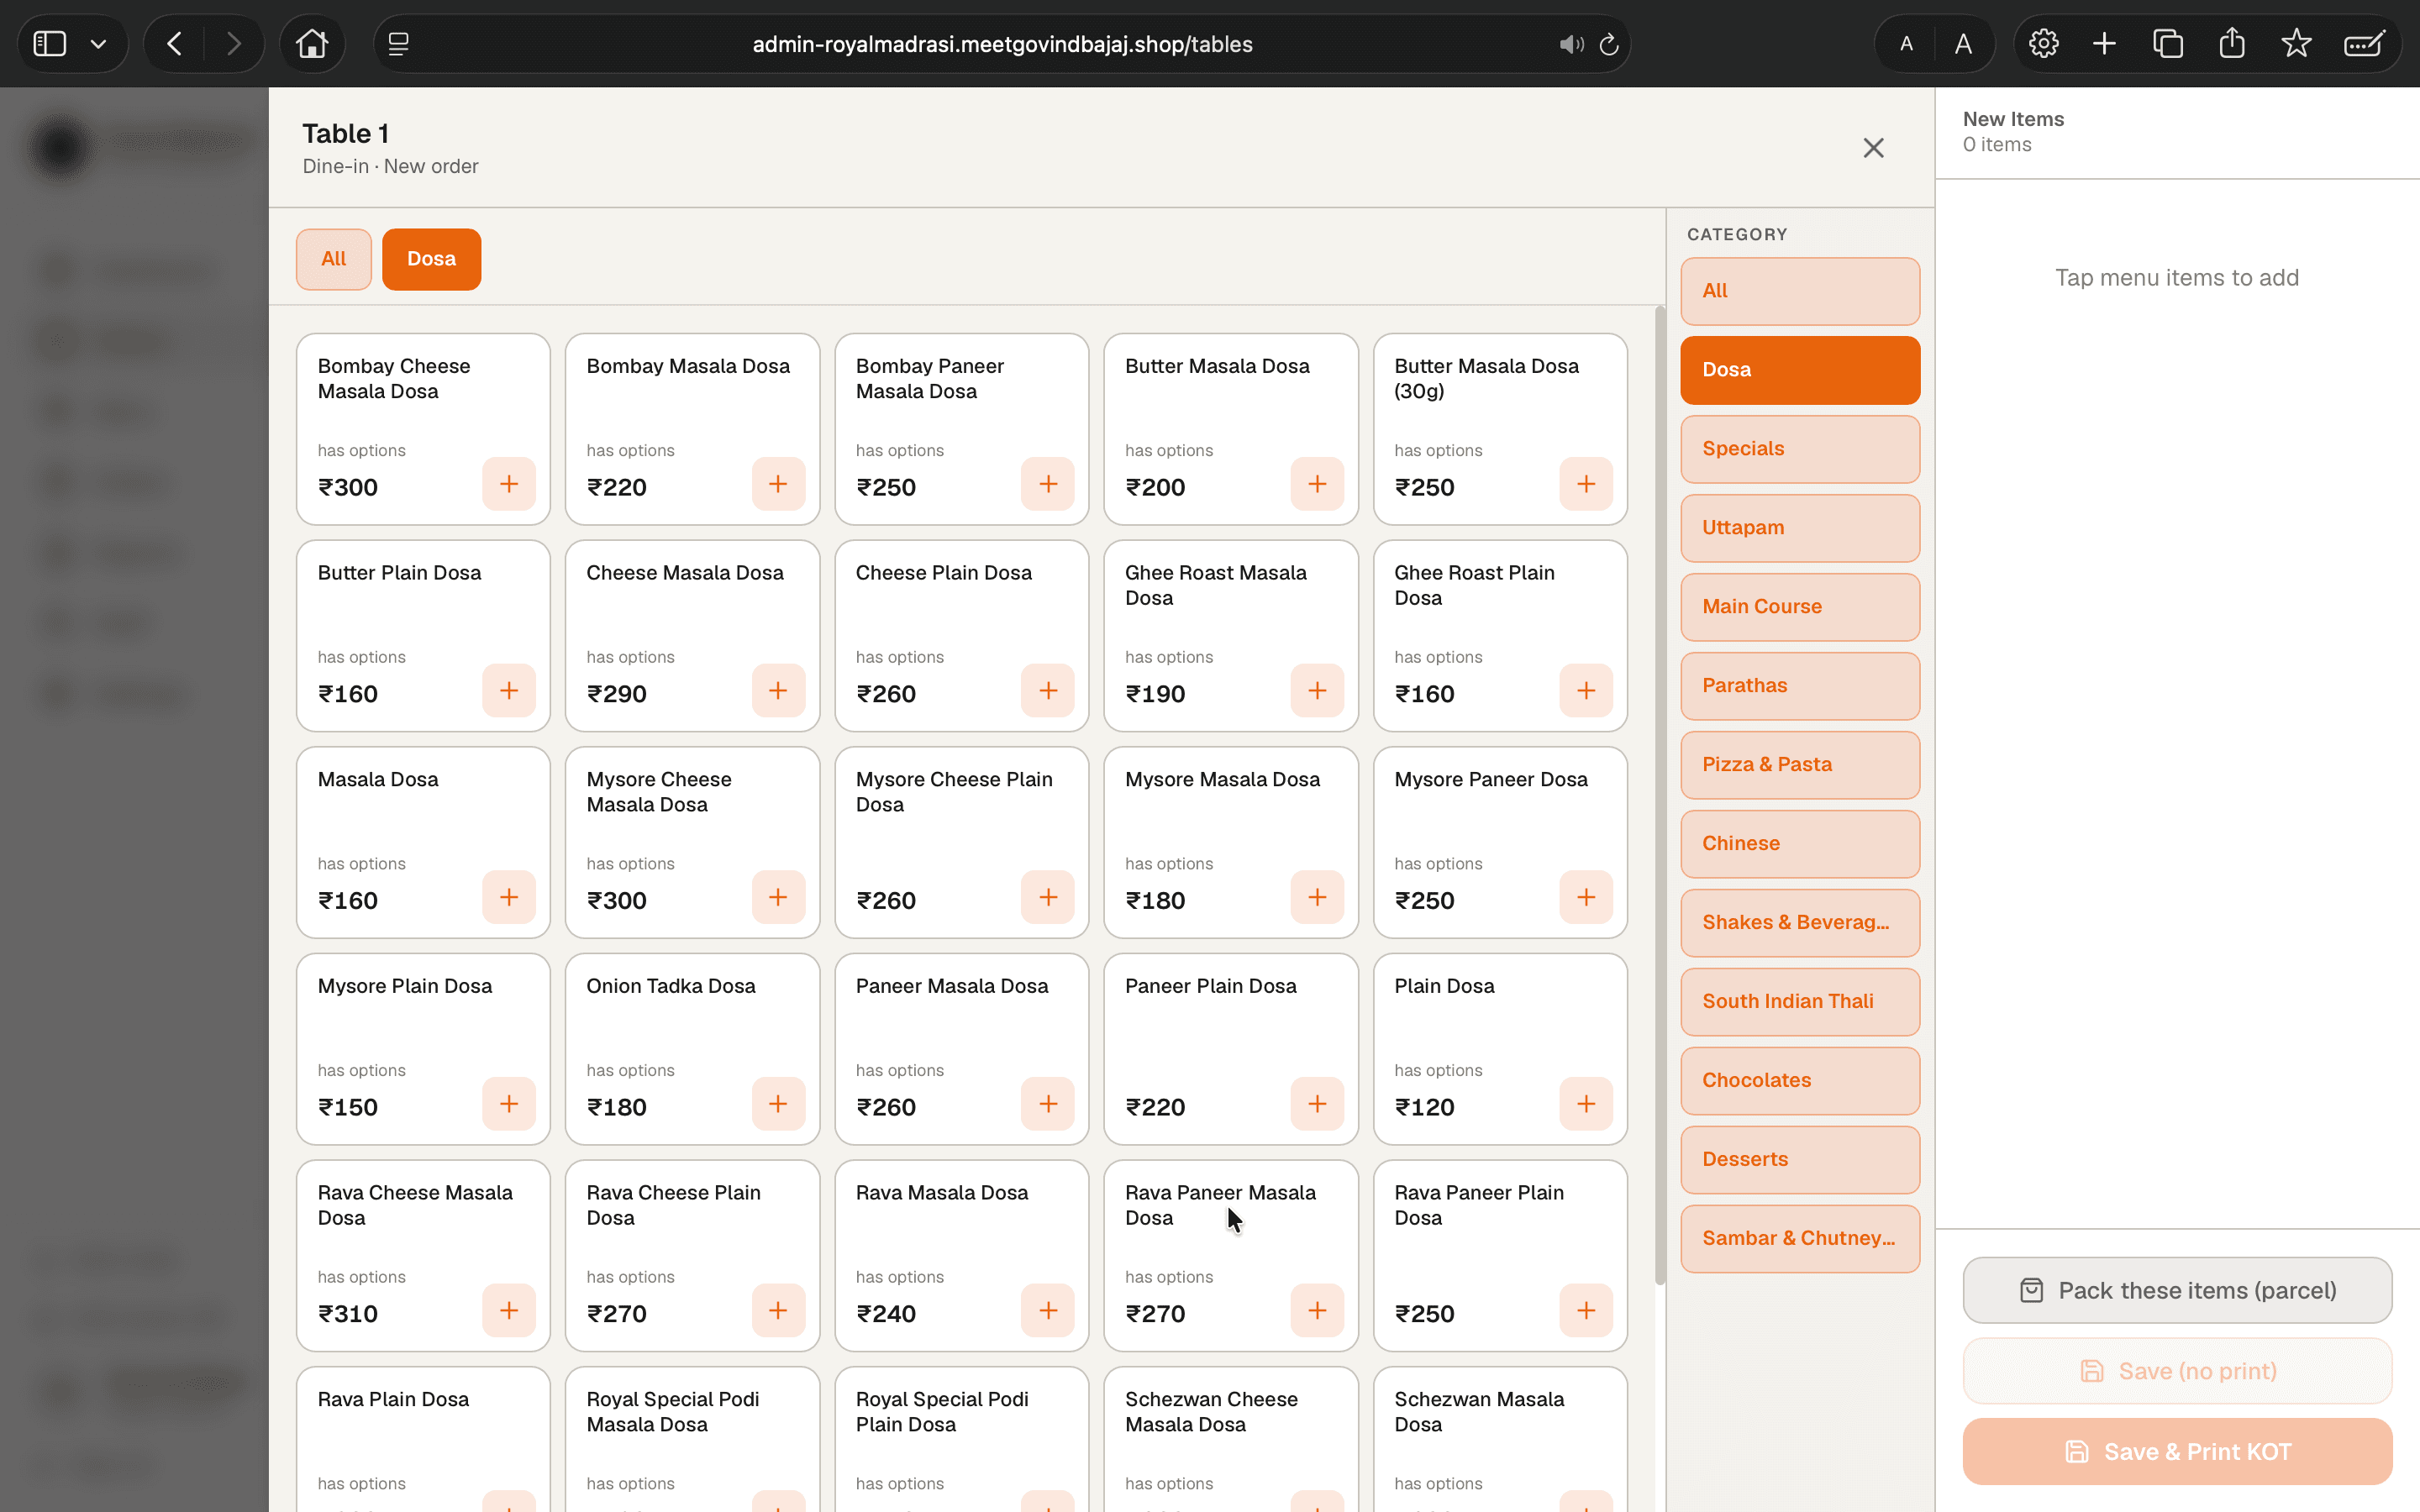This screenshot has width=2420, height=1512.
Task: Add Paneer Masala Dosa with plus icon
Action: pos(1048,1104)
